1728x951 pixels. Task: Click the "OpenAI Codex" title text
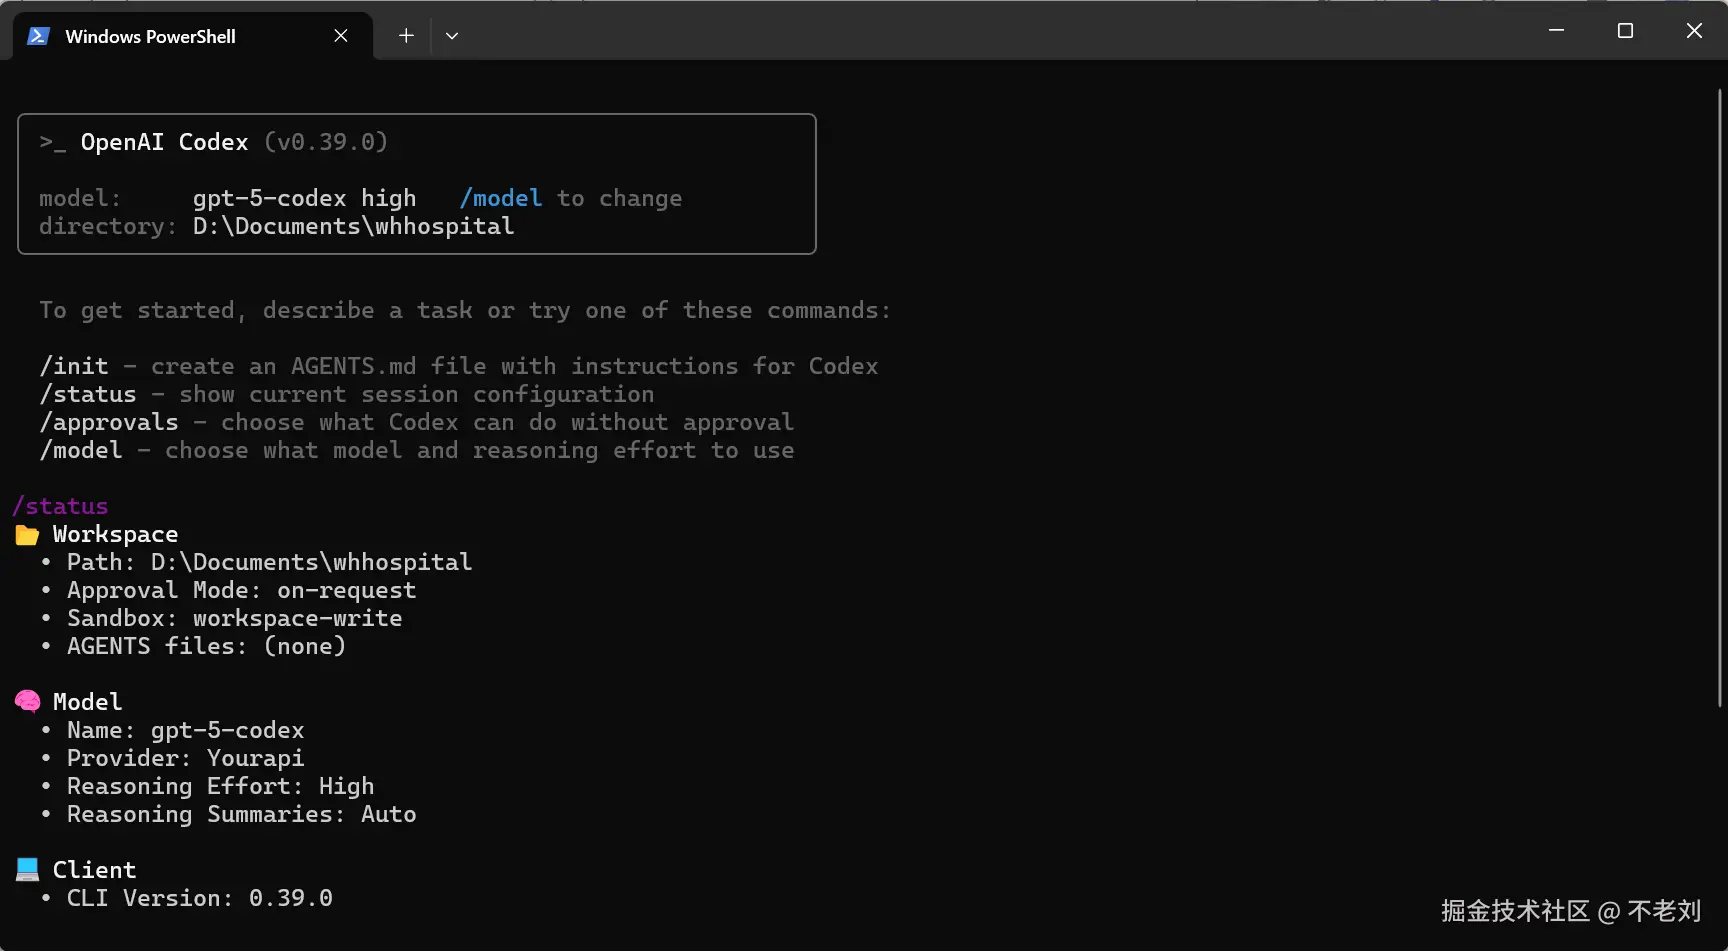[164, 142]
